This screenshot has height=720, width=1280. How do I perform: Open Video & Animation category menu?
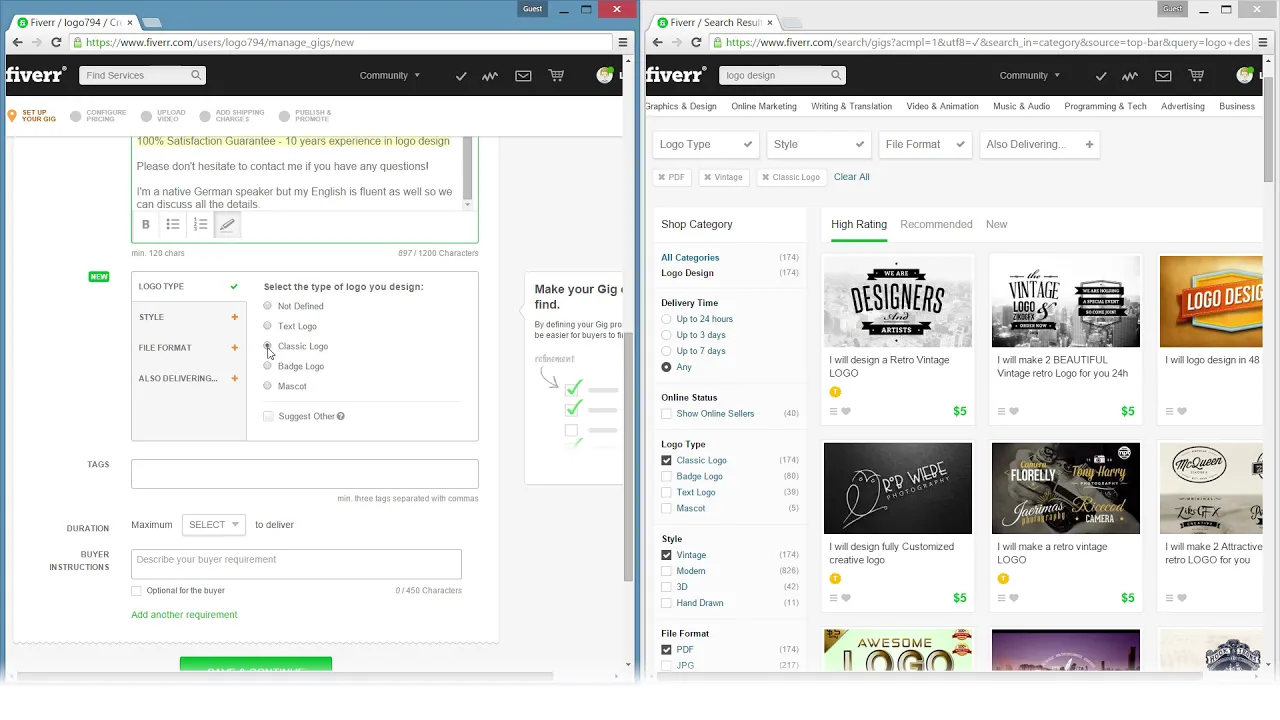pyautogui.click(x=942, y=106)
